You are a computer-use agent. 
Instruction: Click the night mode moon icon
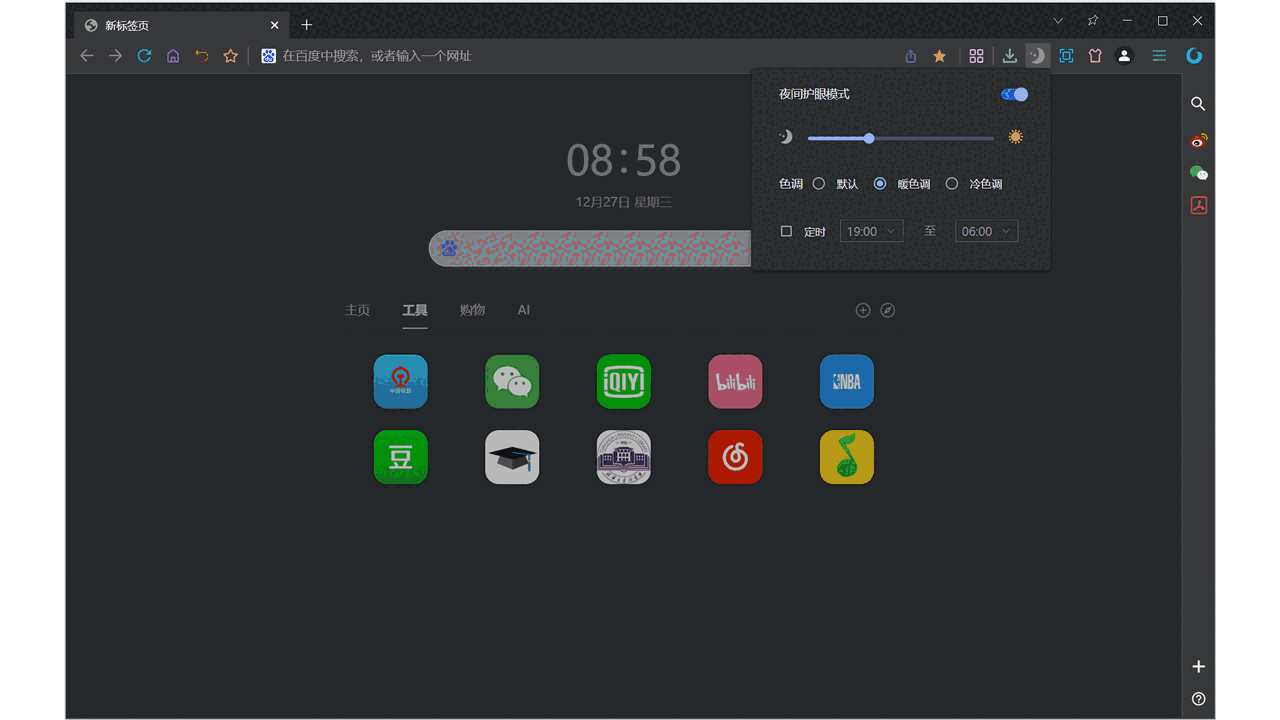1037,55
